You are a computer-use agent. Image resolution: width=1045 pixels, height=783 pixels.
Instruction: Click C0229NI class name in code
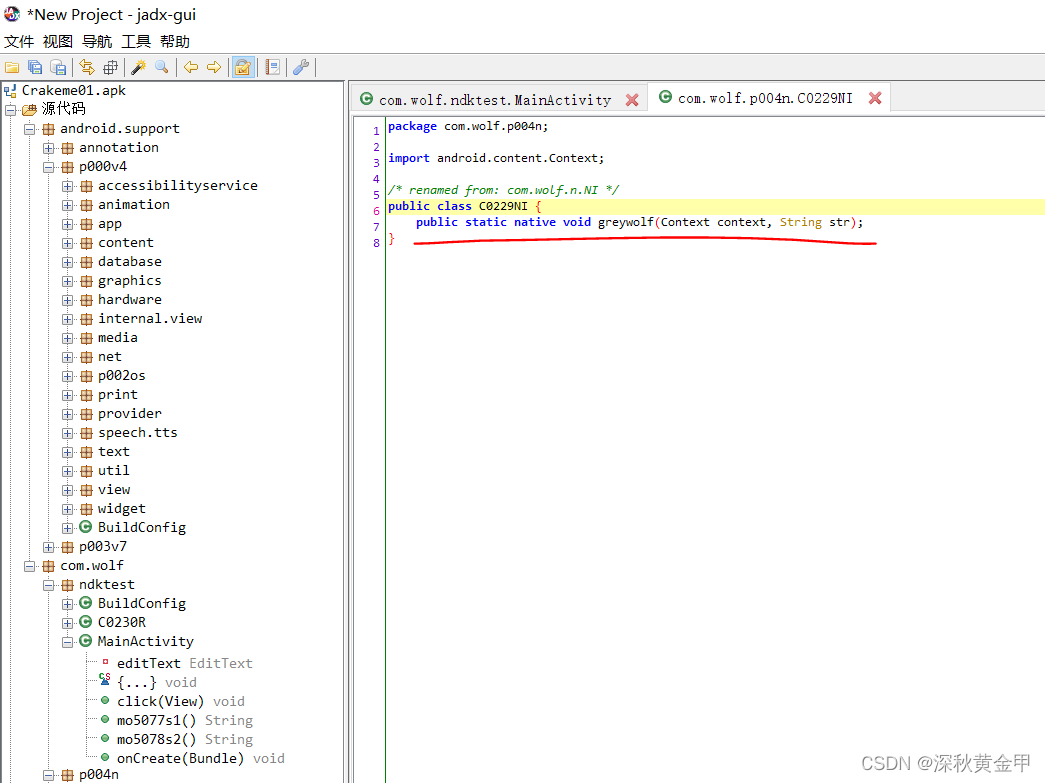(x=503, y=207)
